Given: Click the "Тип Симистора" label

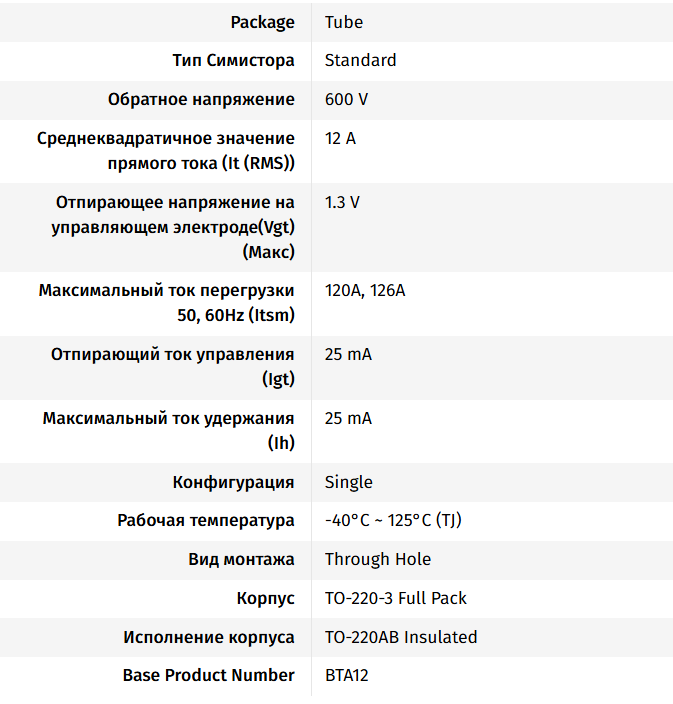Looking at the screenshot, I should [234, 60].
